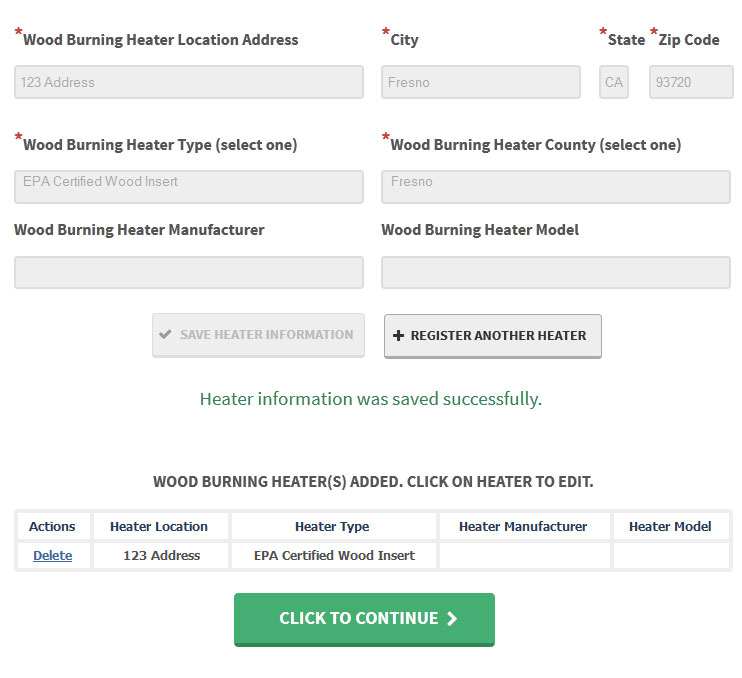This screenshot has height=678, width=742.
Task: Click the Heater Type column header
Action: point(332,527)
